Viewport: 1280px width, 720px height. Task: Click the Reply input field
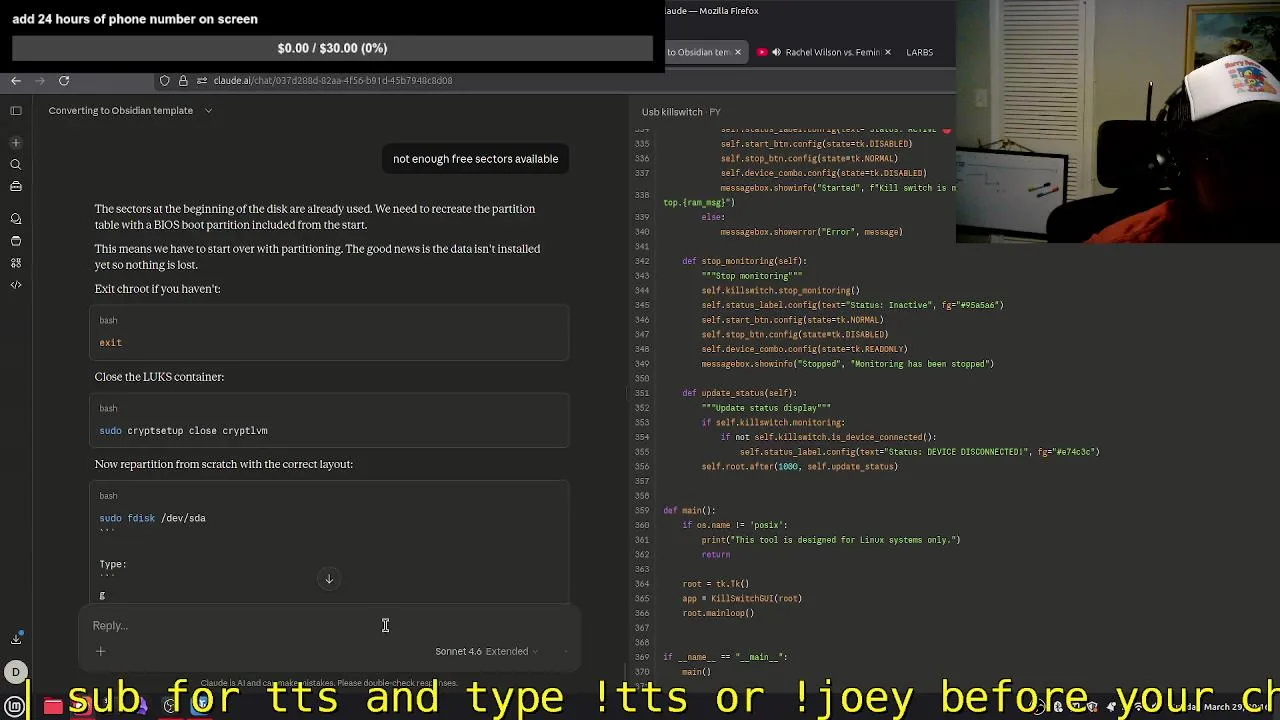330,626
